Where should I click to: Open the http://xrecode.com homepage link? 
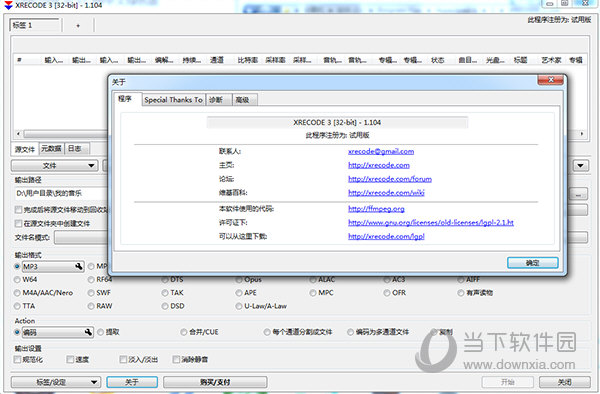379,165
